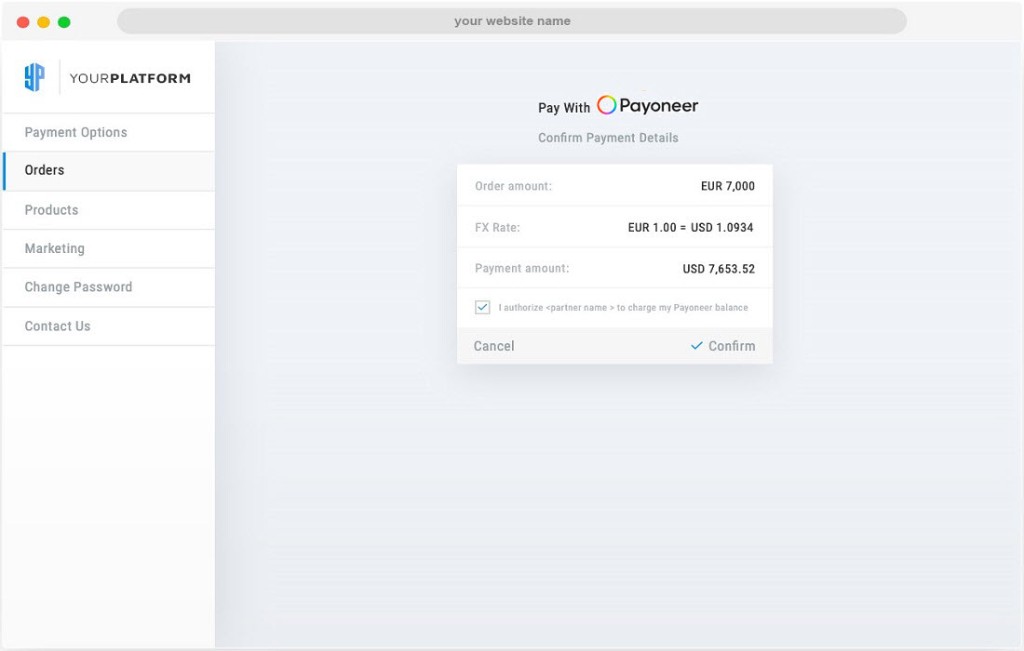
Task: Cancel the Payoneer payment
Action: 494,346
